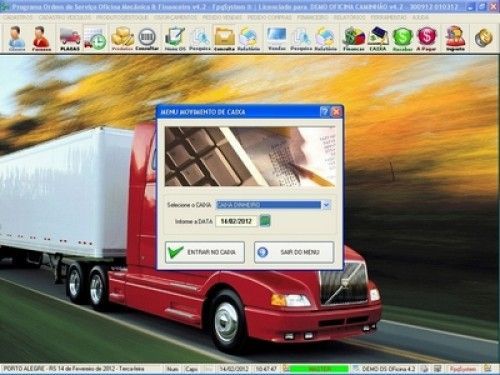This screenshot has width=500, height=375.
Task: Click the green MASTER status bar indicator
Action: point(318,369)
